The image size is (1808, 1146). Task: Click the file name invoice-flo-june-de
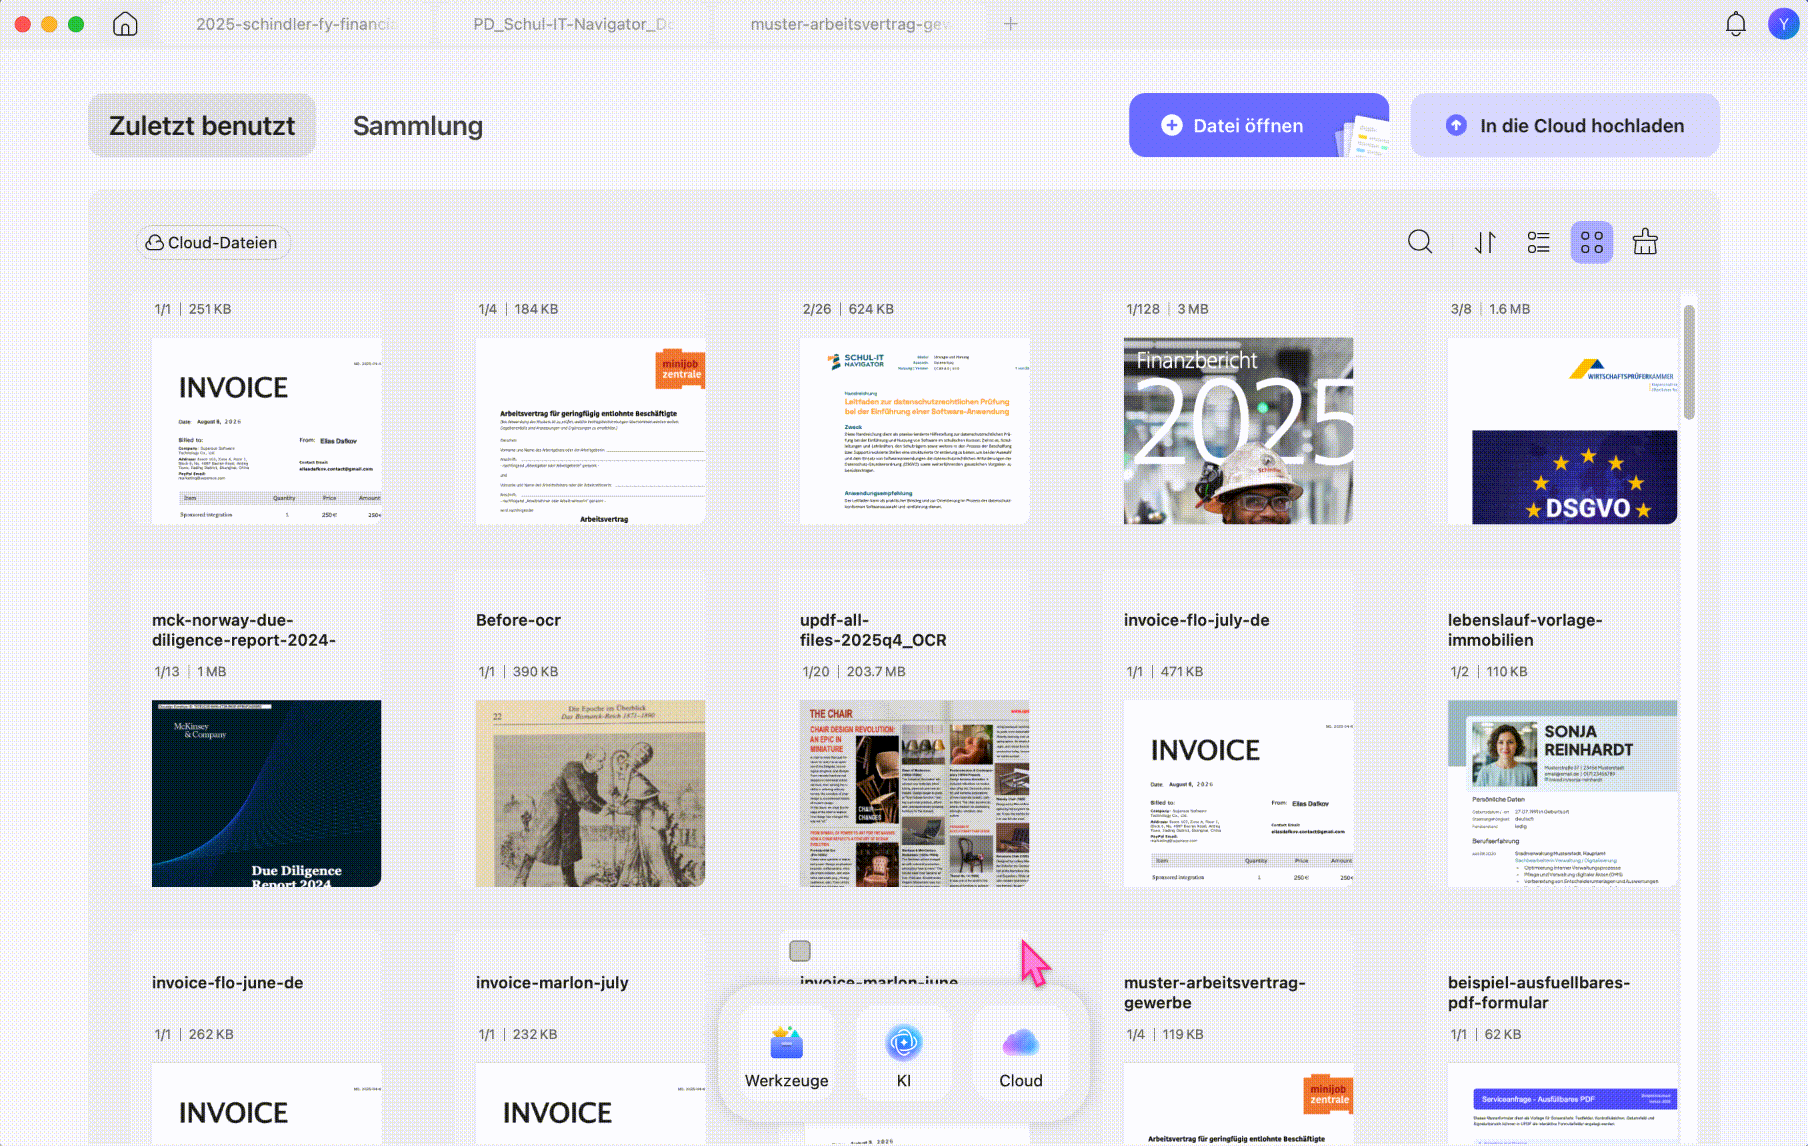227,983
